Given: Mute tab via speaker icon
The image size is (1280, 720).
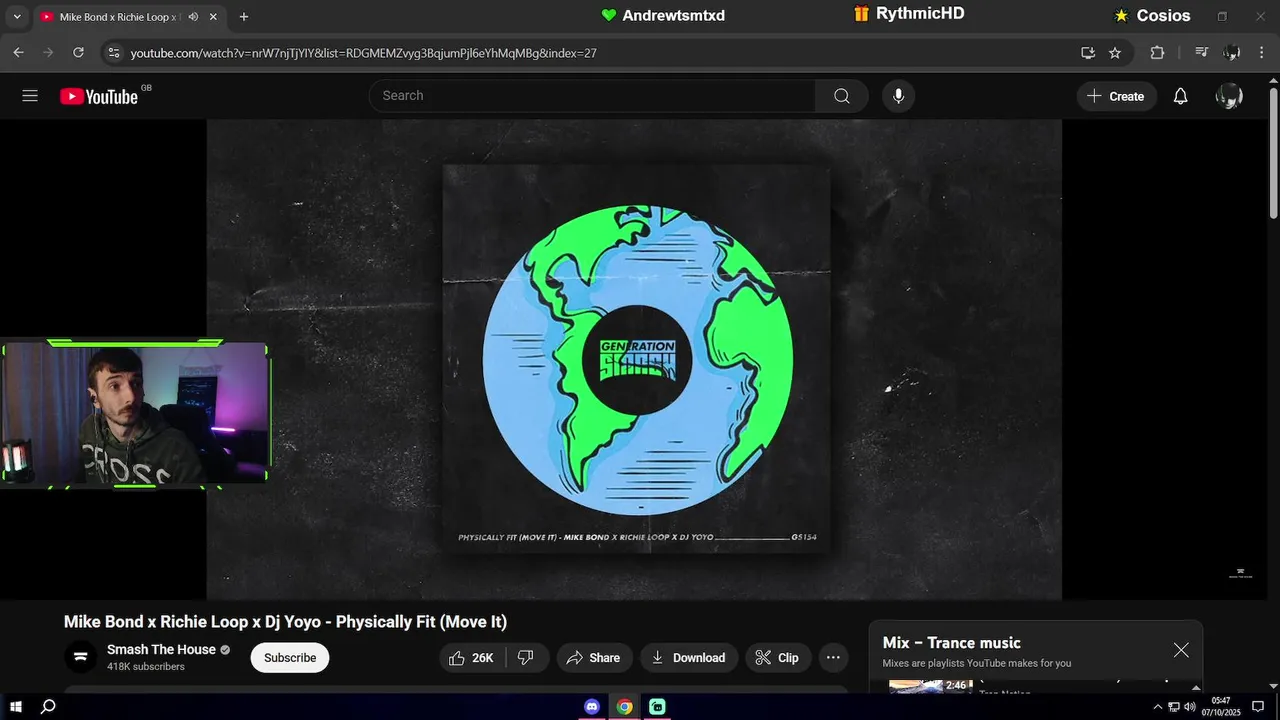Looking at the screenshot, I should (193, 17).
